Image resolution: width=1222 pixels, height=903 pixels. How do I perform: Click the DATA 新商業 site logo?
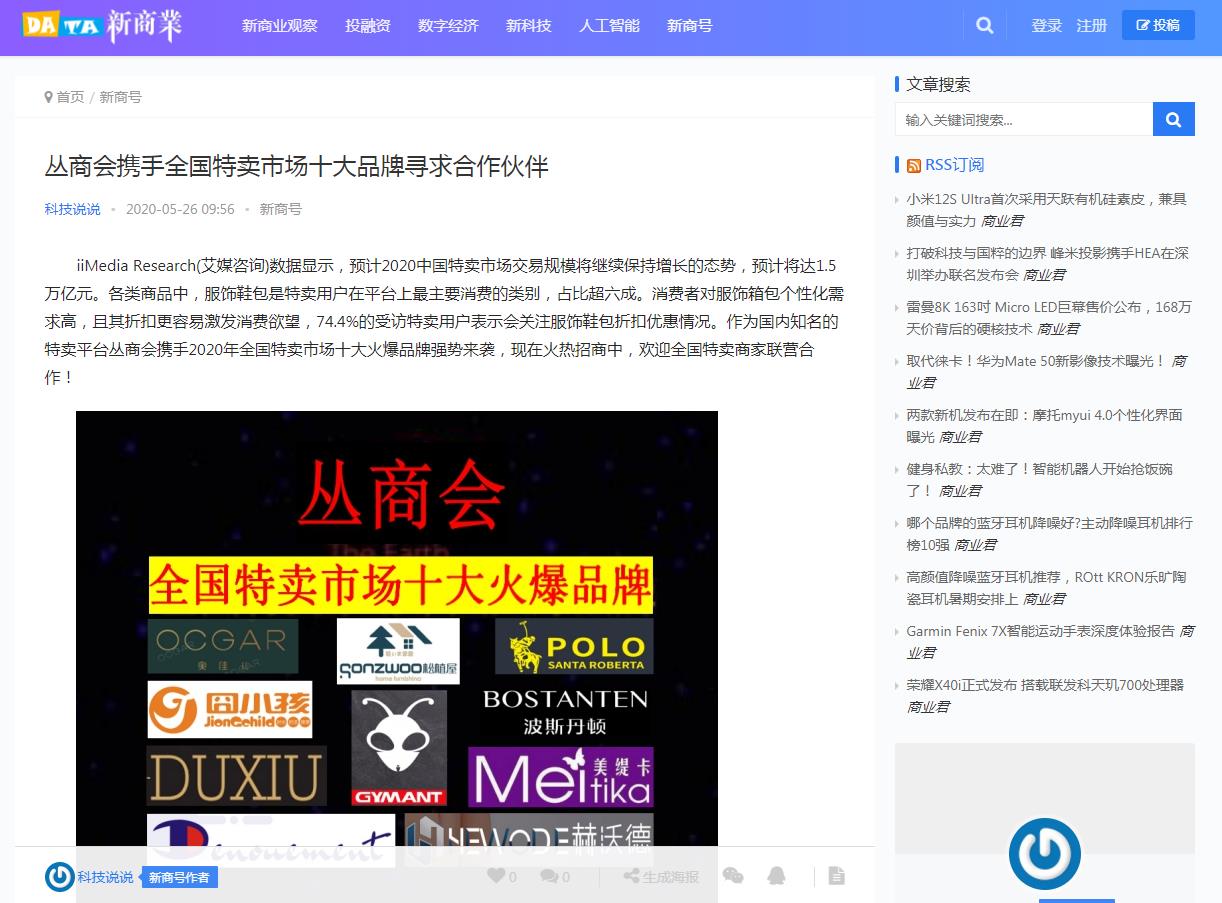pos(104,26)
